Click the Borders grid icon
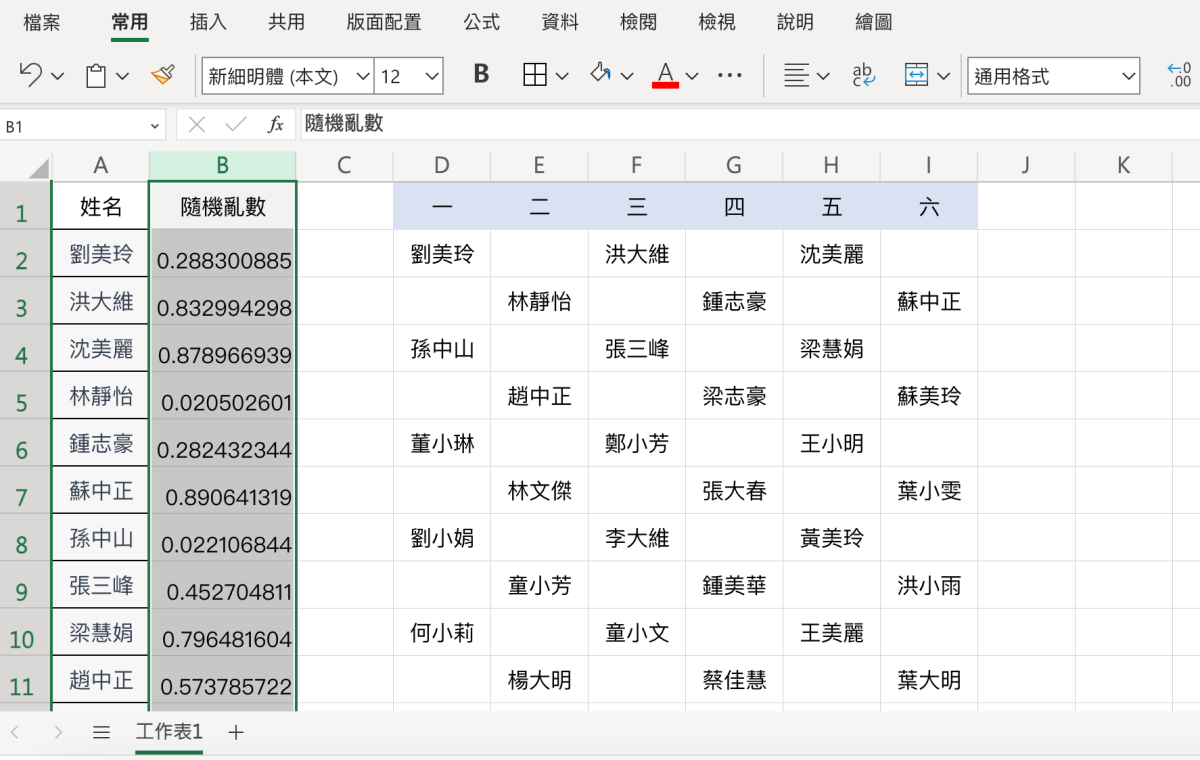Screen dimensions: 1200x760 535,75
